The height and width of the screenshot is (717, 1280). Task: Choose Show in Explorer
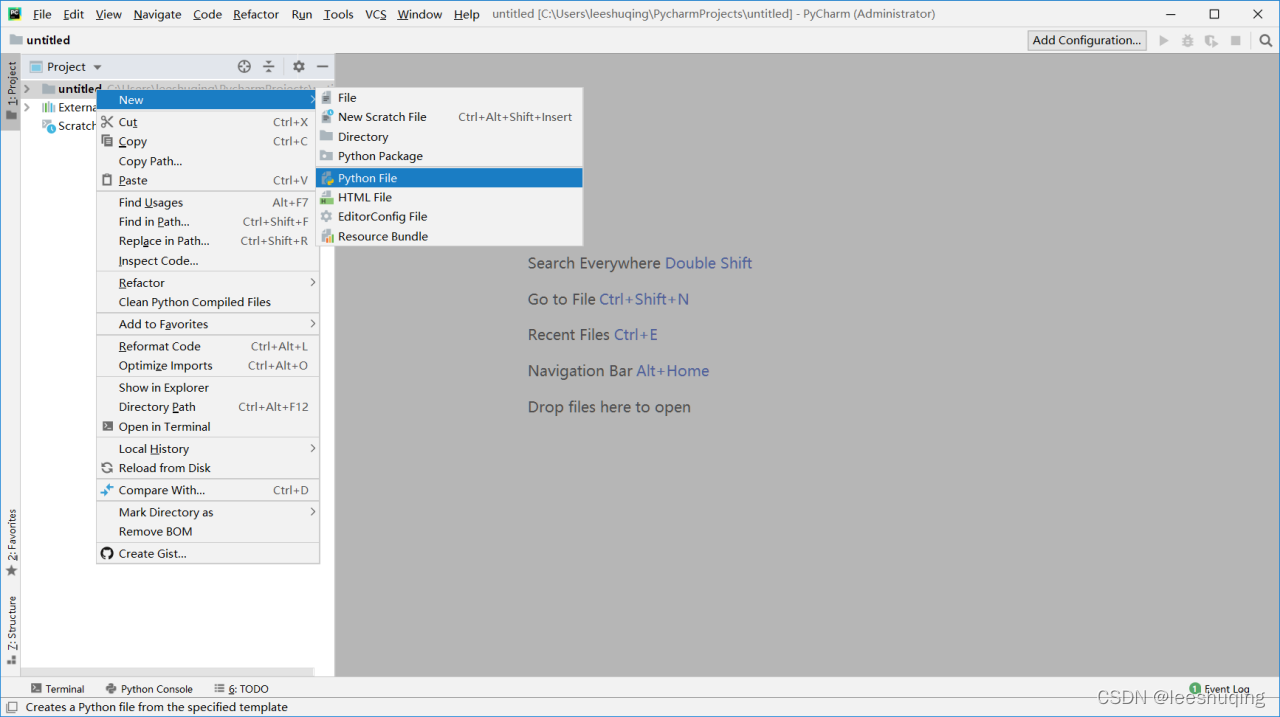pos(208,387)
